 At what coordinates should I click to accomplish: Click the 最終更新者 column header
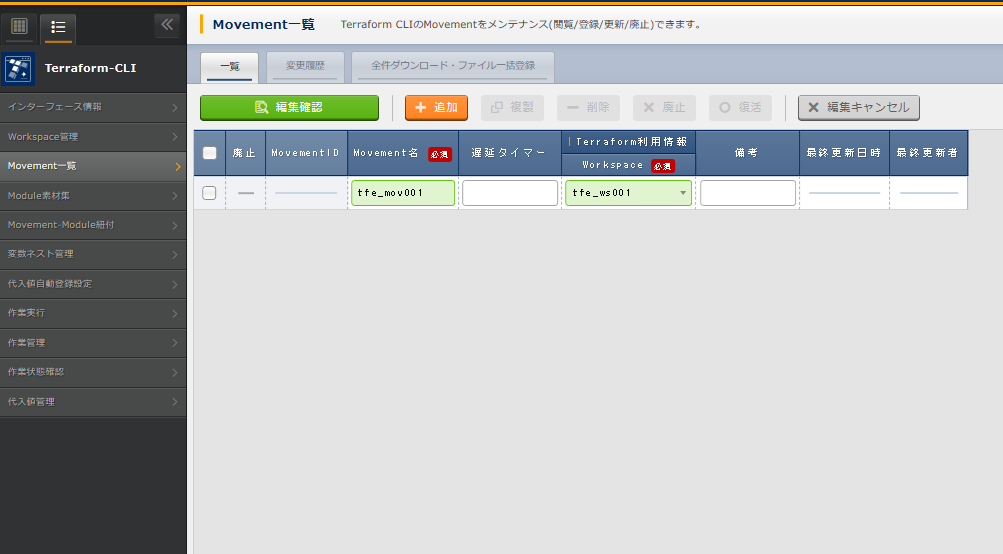point(928,153)
